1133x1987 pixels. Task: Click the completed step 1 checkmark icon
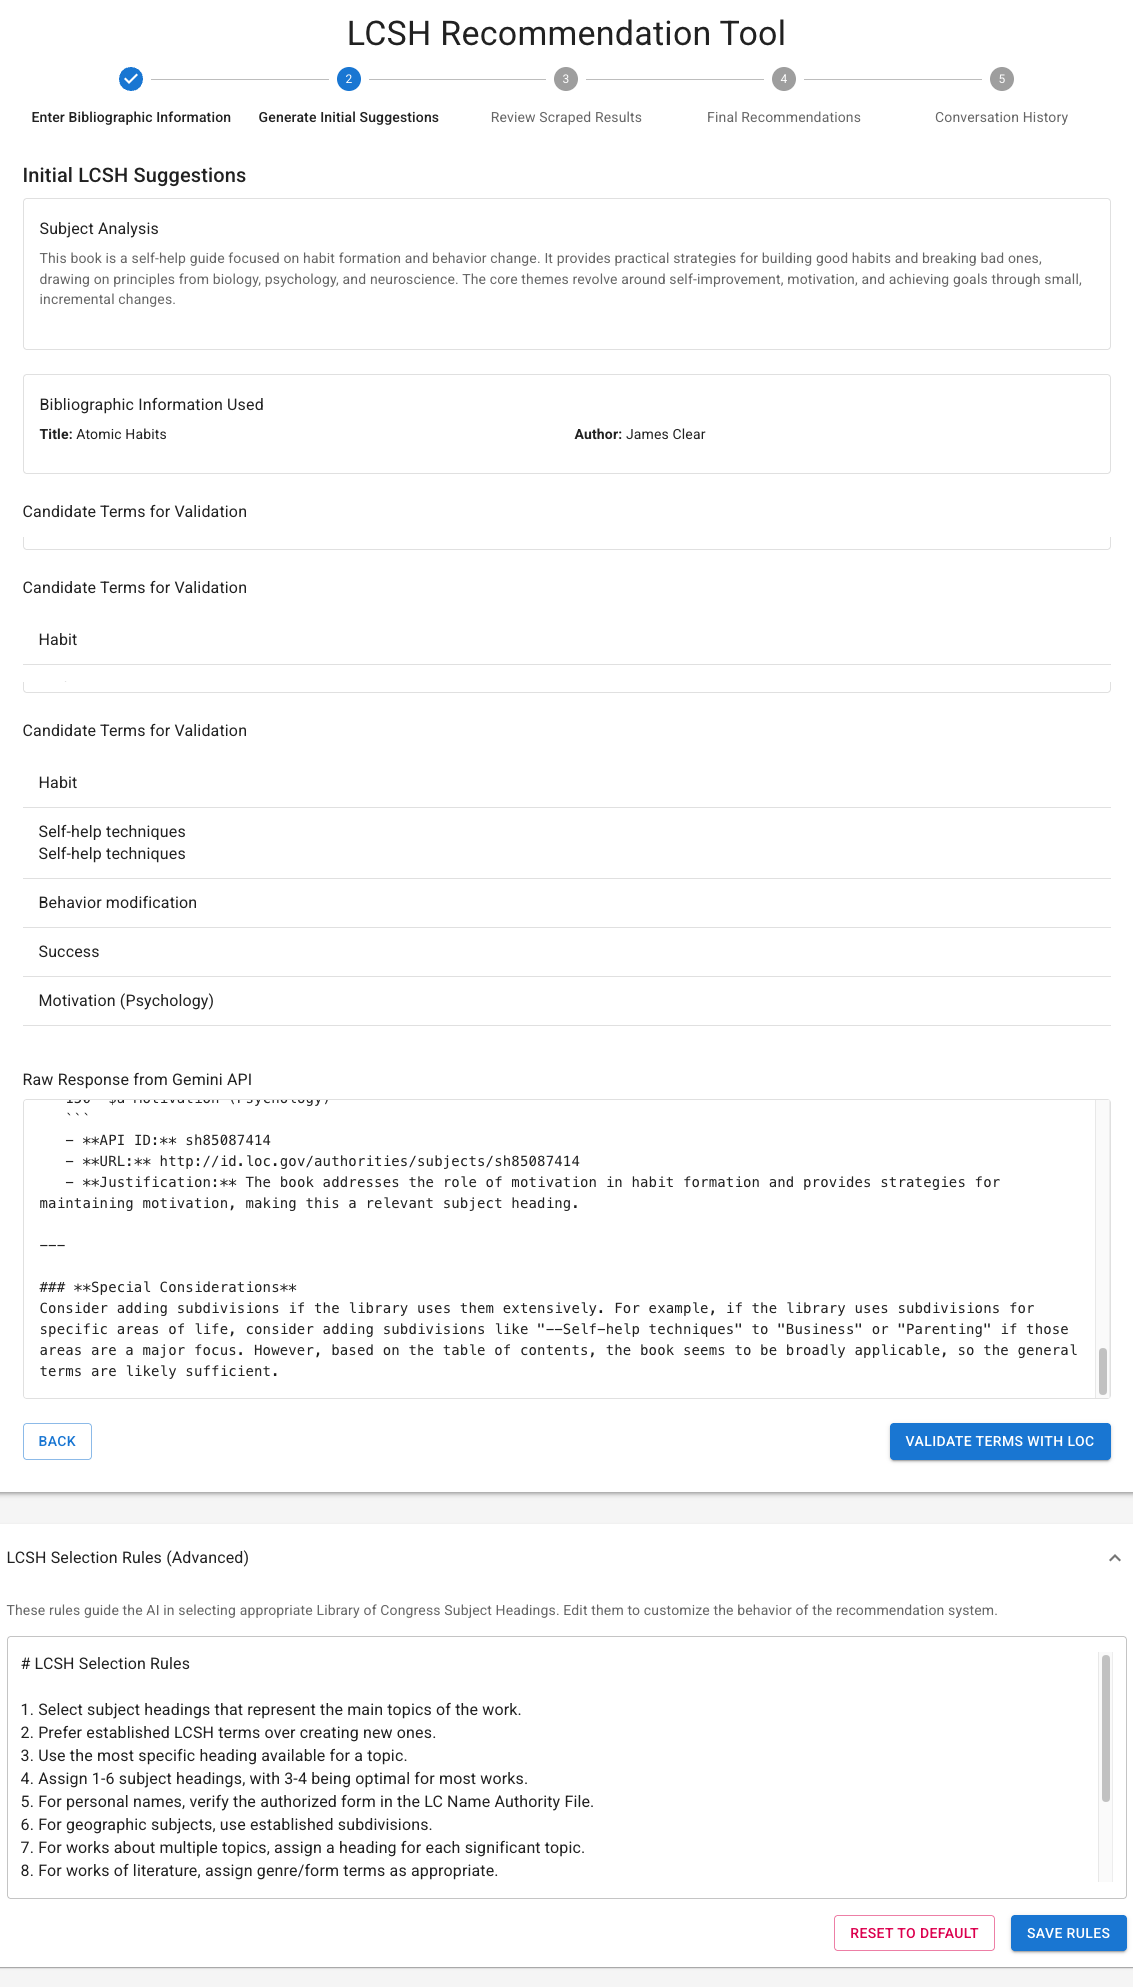click(131, 79)
